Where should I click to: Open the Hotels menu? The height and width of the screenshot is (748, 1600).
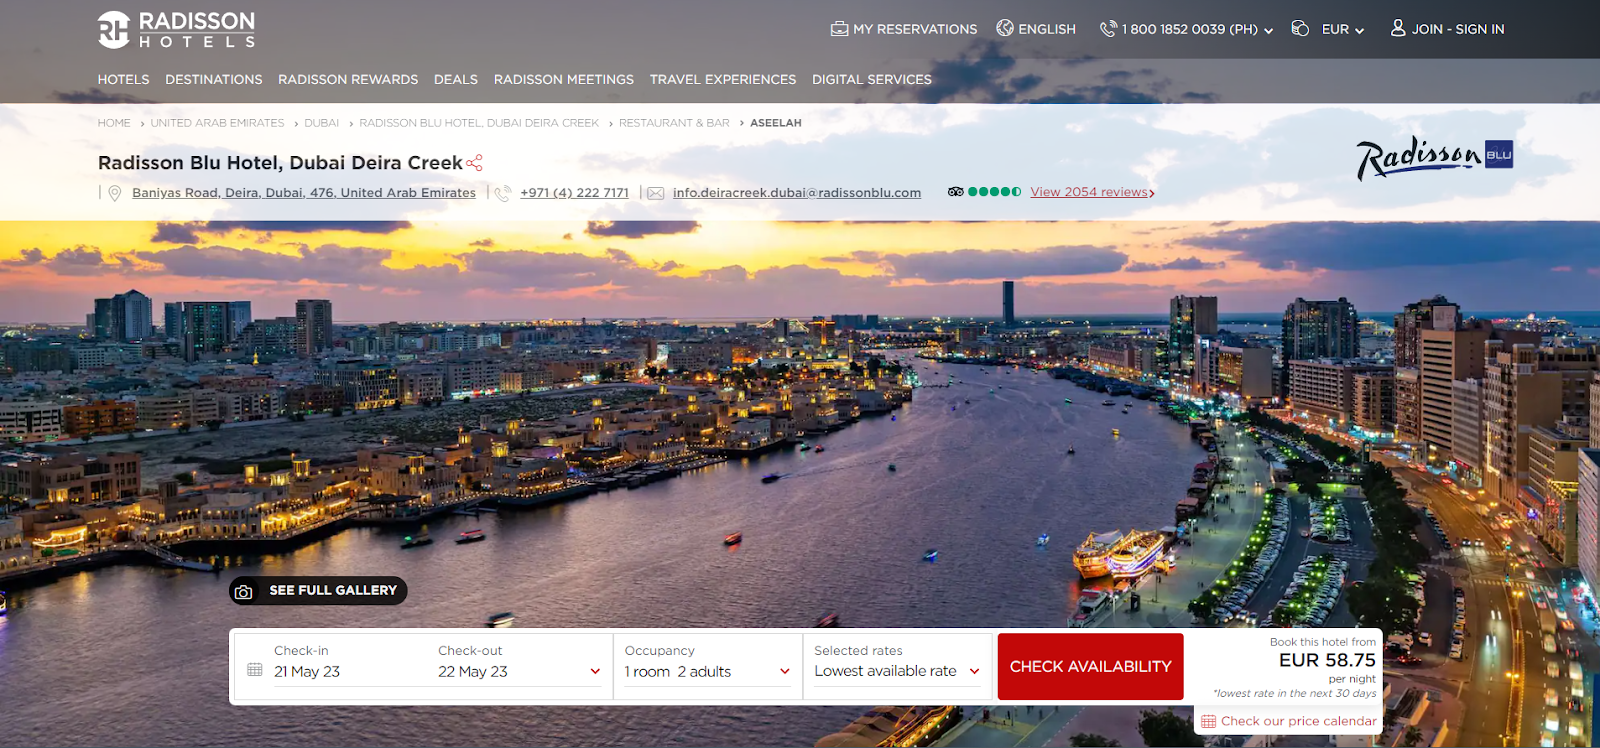pos(123,79)
